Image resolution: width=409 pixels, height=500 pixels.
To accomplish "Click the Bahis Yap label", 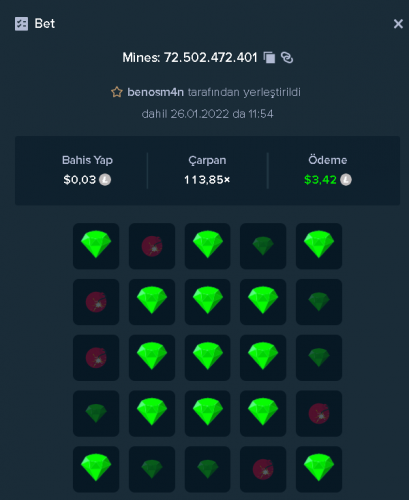I will tap(87, 160).
